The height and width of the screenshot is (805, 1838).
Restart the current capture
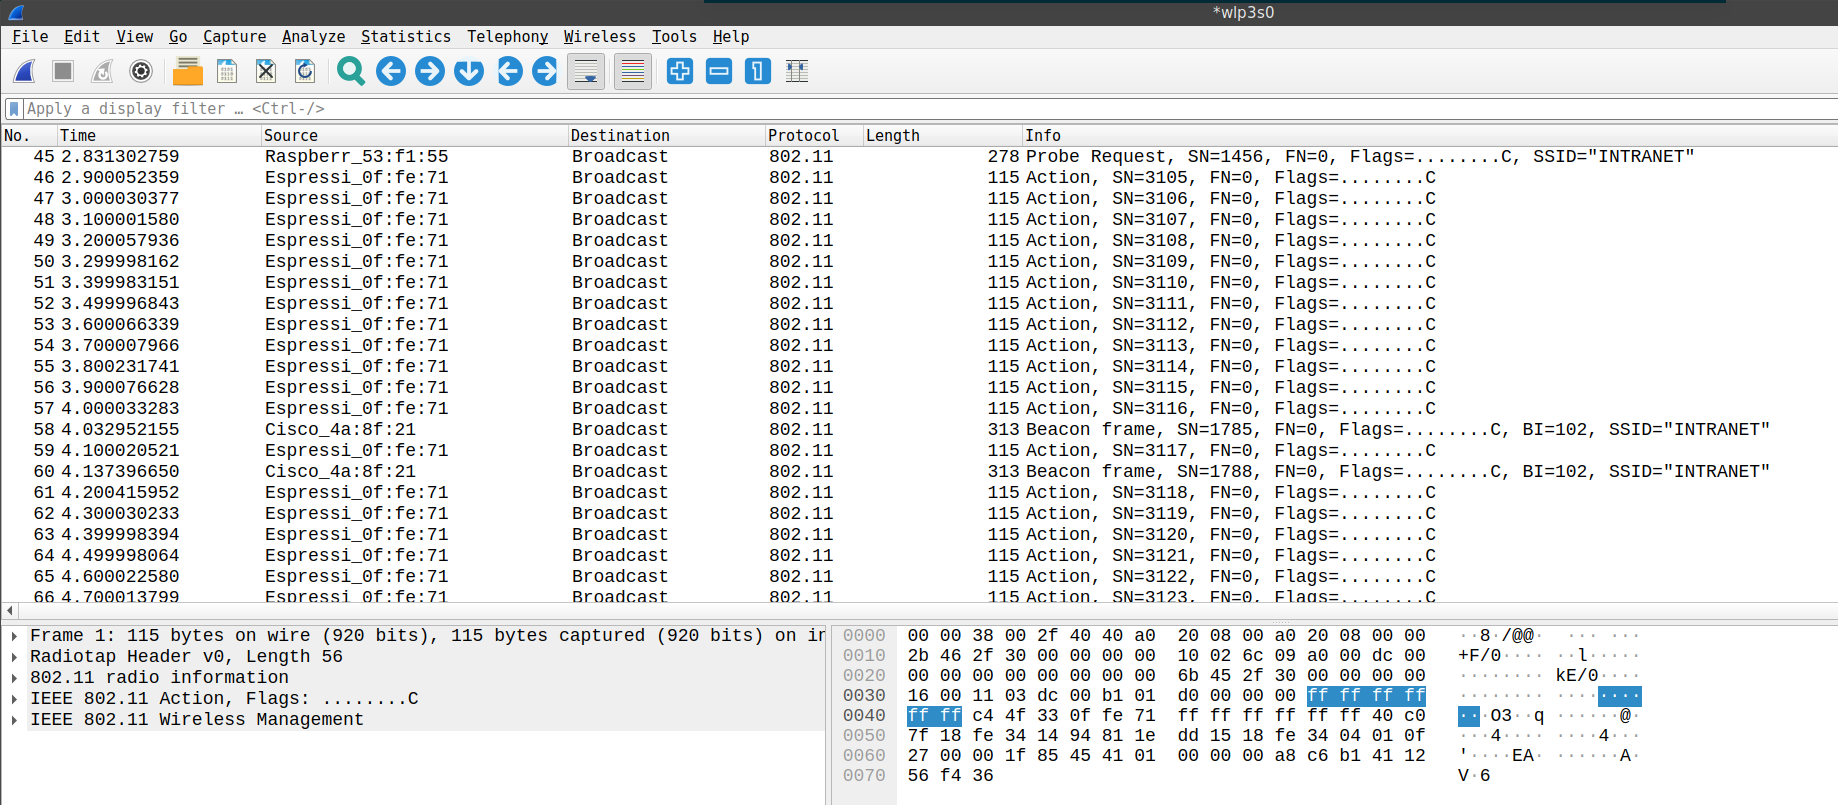click(x=102, y=71)
